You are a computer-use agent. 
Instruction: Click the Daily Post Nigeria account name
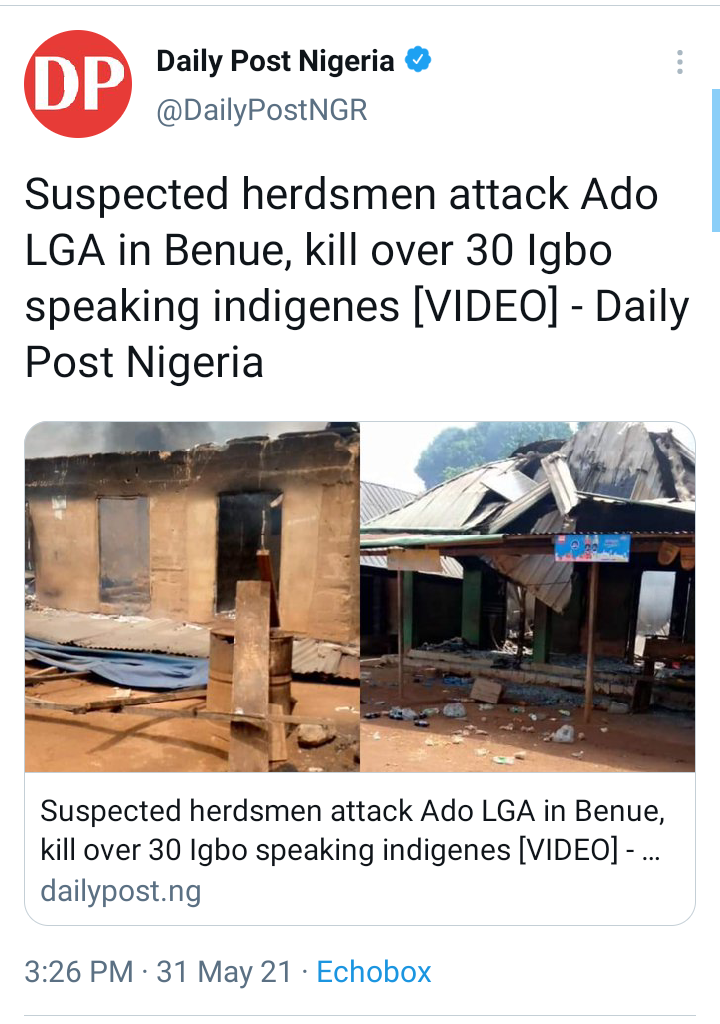point(275,61)
